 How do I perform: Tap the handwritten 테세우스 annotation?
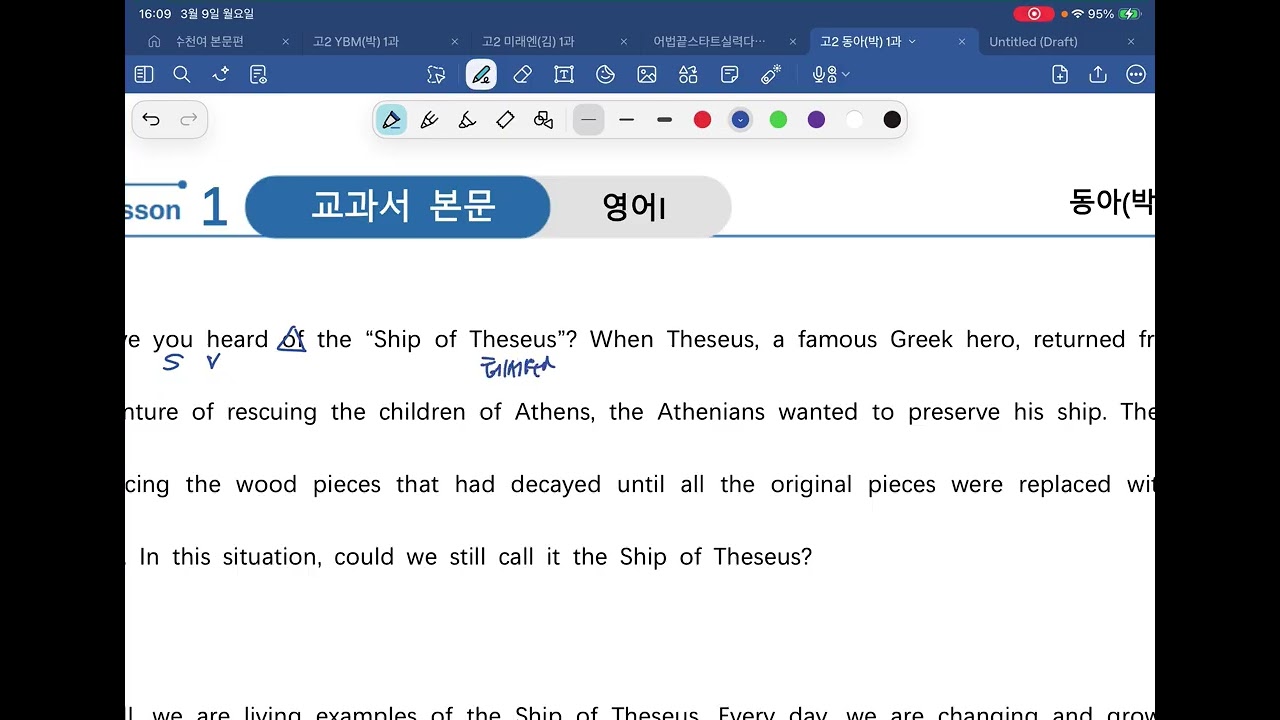pos(517,368)
